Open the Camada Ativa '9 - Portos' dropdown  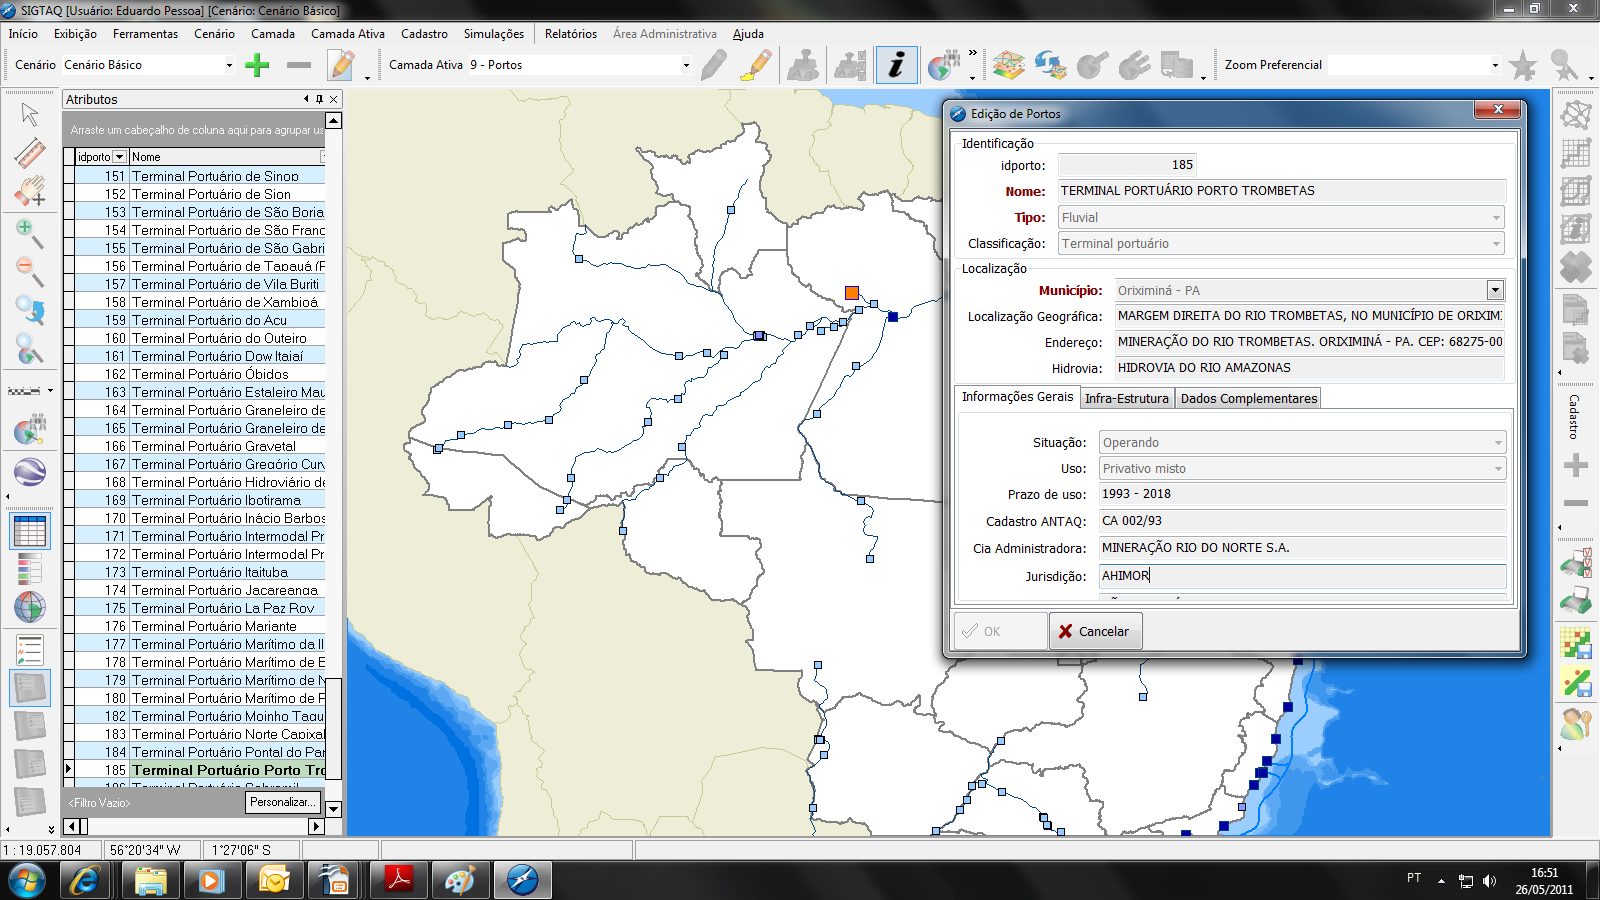coord(686,65)
